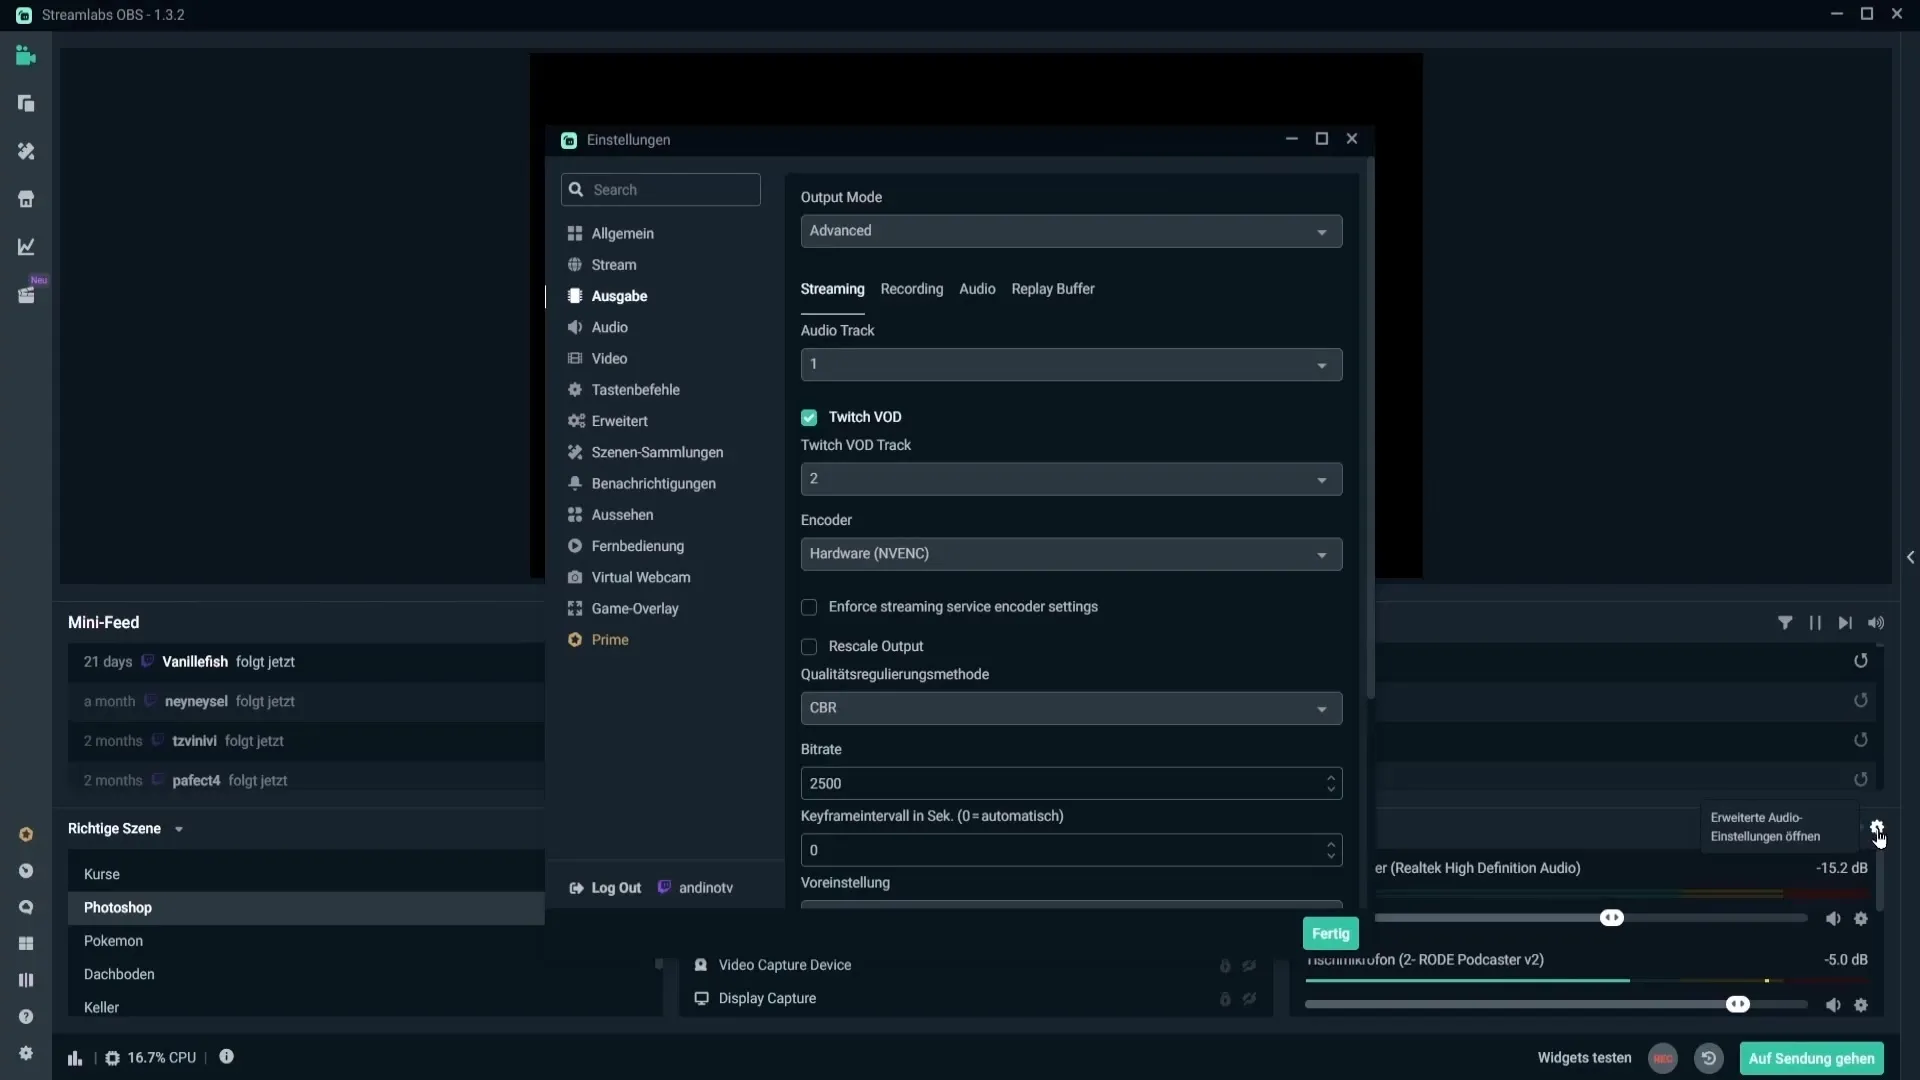Click the Bitrate stepper arrows
This screenshot has height=1080, width=1920.
click(x=1331, y=783)
